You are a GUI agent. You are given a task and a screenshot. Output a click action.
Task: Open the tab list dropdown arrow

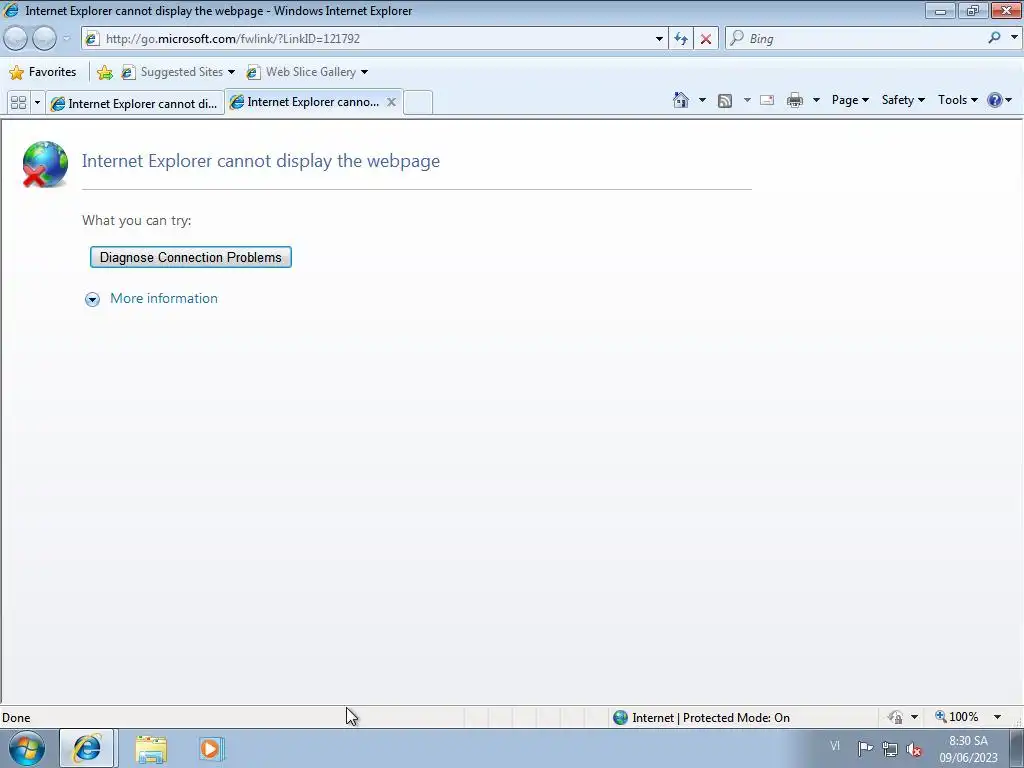coord(37,103)
